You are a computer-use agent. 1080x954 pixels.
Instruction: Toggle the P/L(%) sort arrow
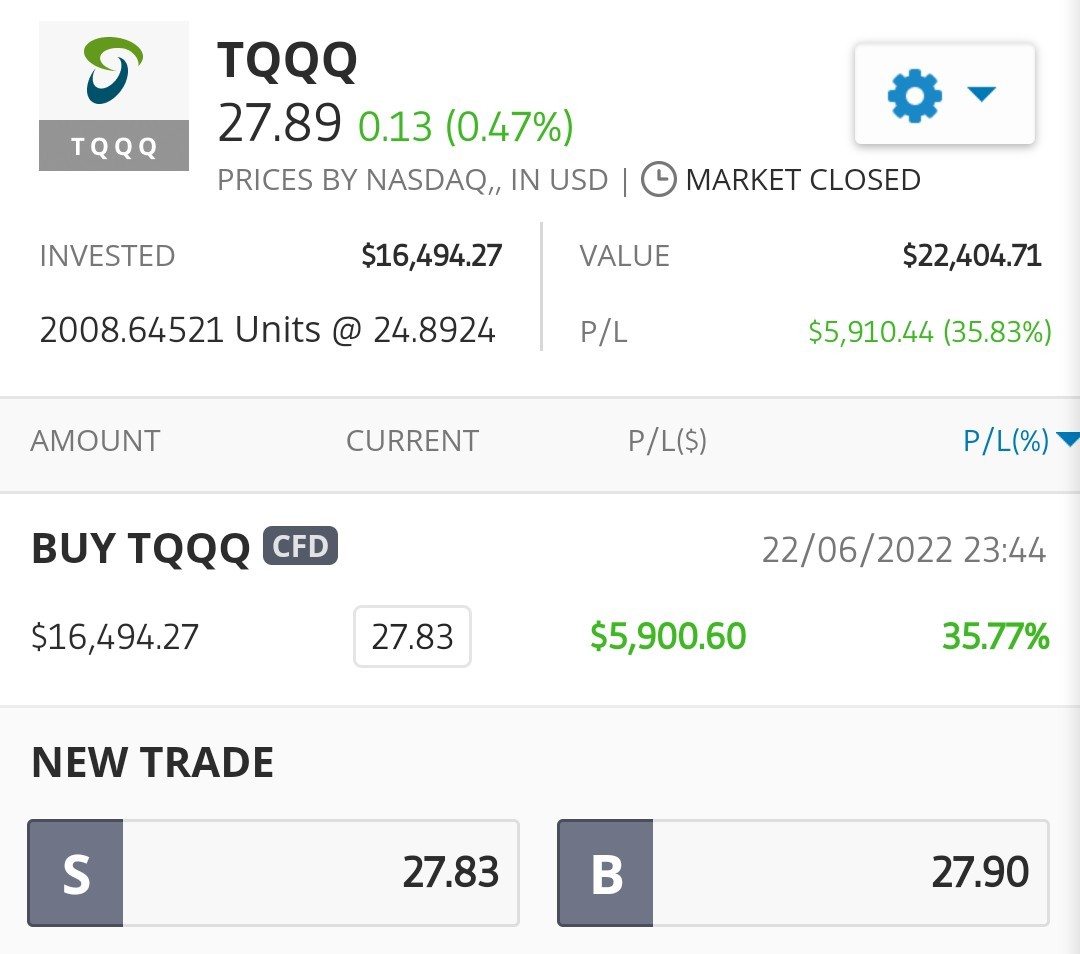pyautogui.click(x=1068, y=439)
